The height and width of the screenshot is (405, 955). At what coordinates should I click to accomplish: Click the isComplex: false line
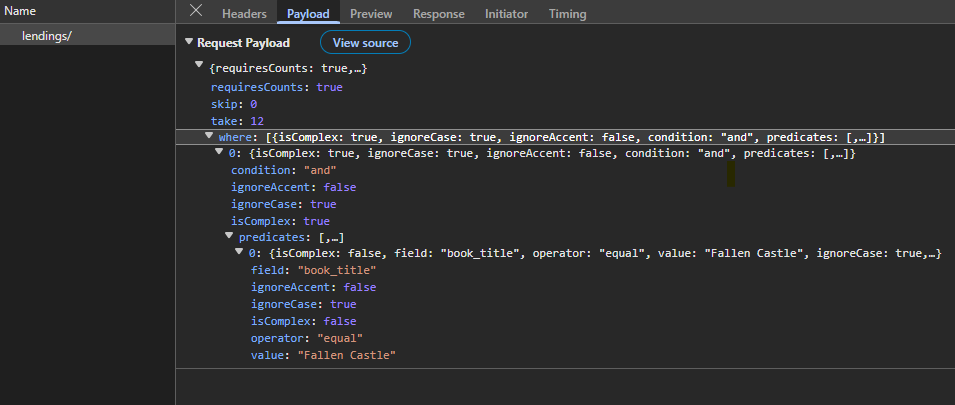(303, 321)
